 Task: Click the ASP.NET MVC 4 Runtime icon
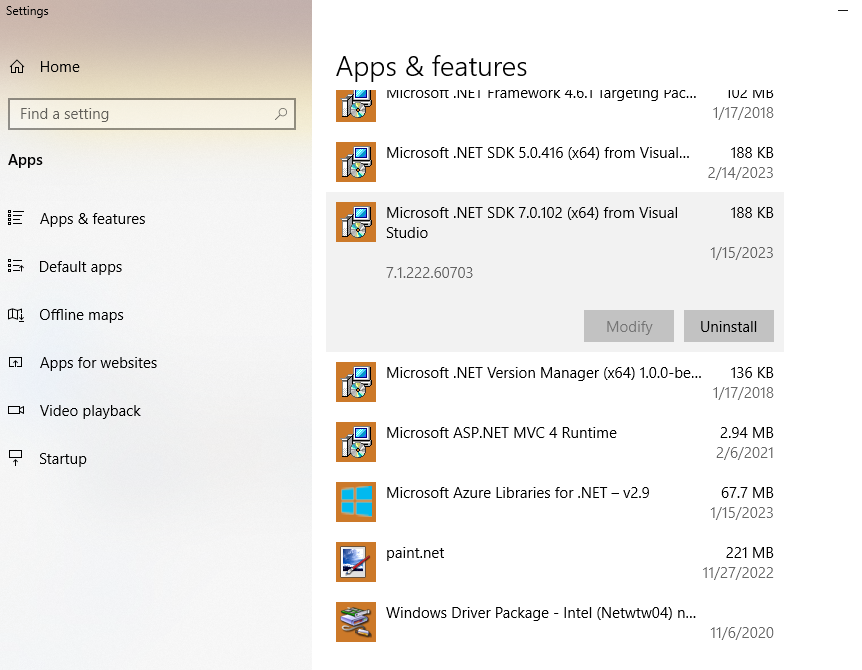(x=356, y=442)
